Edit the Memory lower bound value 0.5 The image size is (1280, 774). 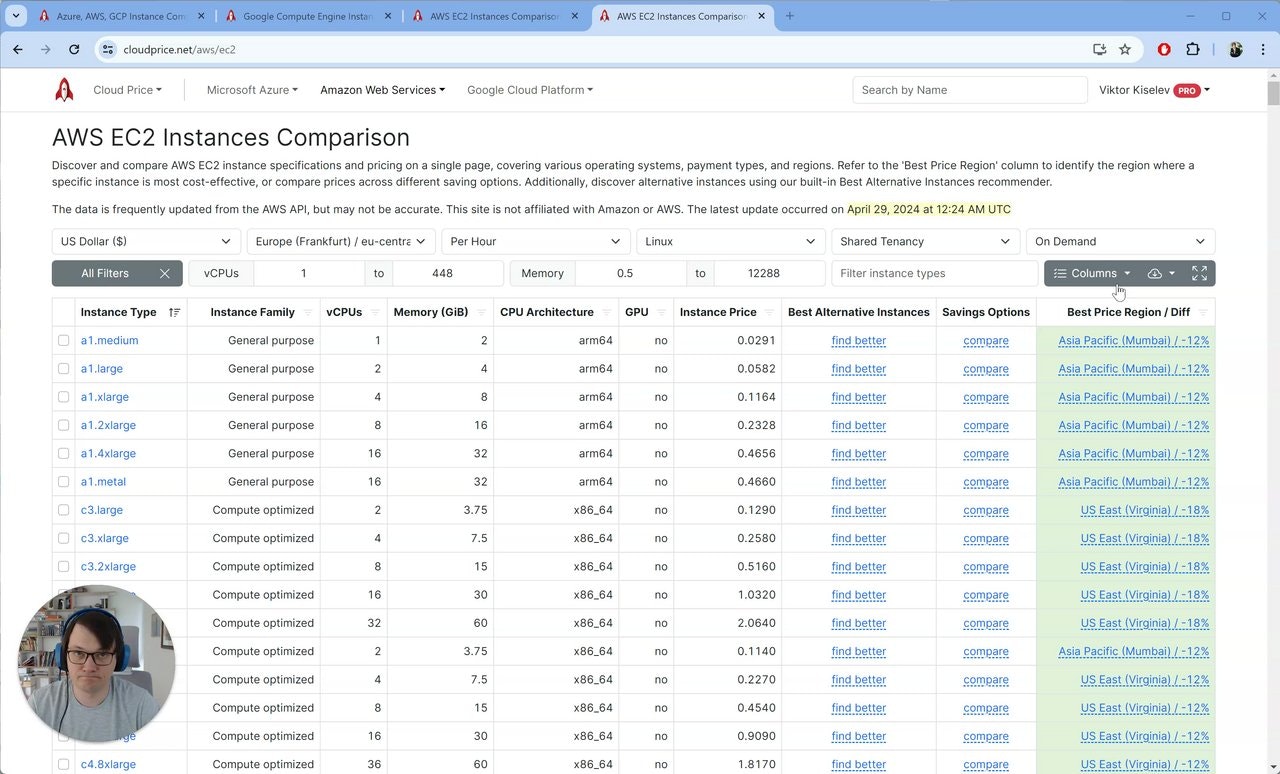pyautogui.click(x=626, y=273)
